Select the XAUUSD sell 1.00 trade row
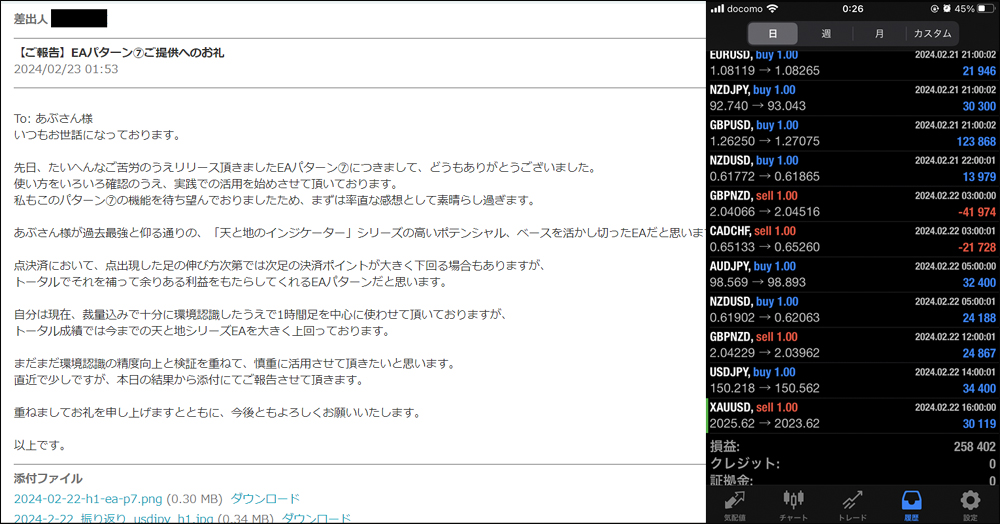The height and width of the screenshot is (524, 1000). 853,415
